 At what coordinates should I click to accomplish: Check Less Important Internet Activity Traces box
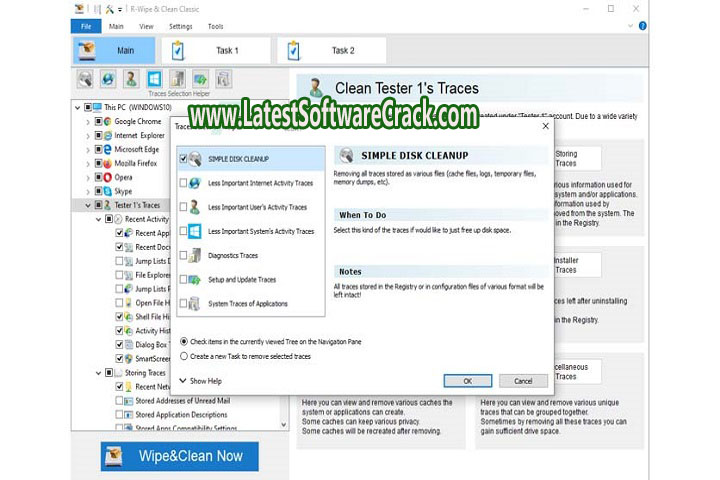(x=182, y=183)
